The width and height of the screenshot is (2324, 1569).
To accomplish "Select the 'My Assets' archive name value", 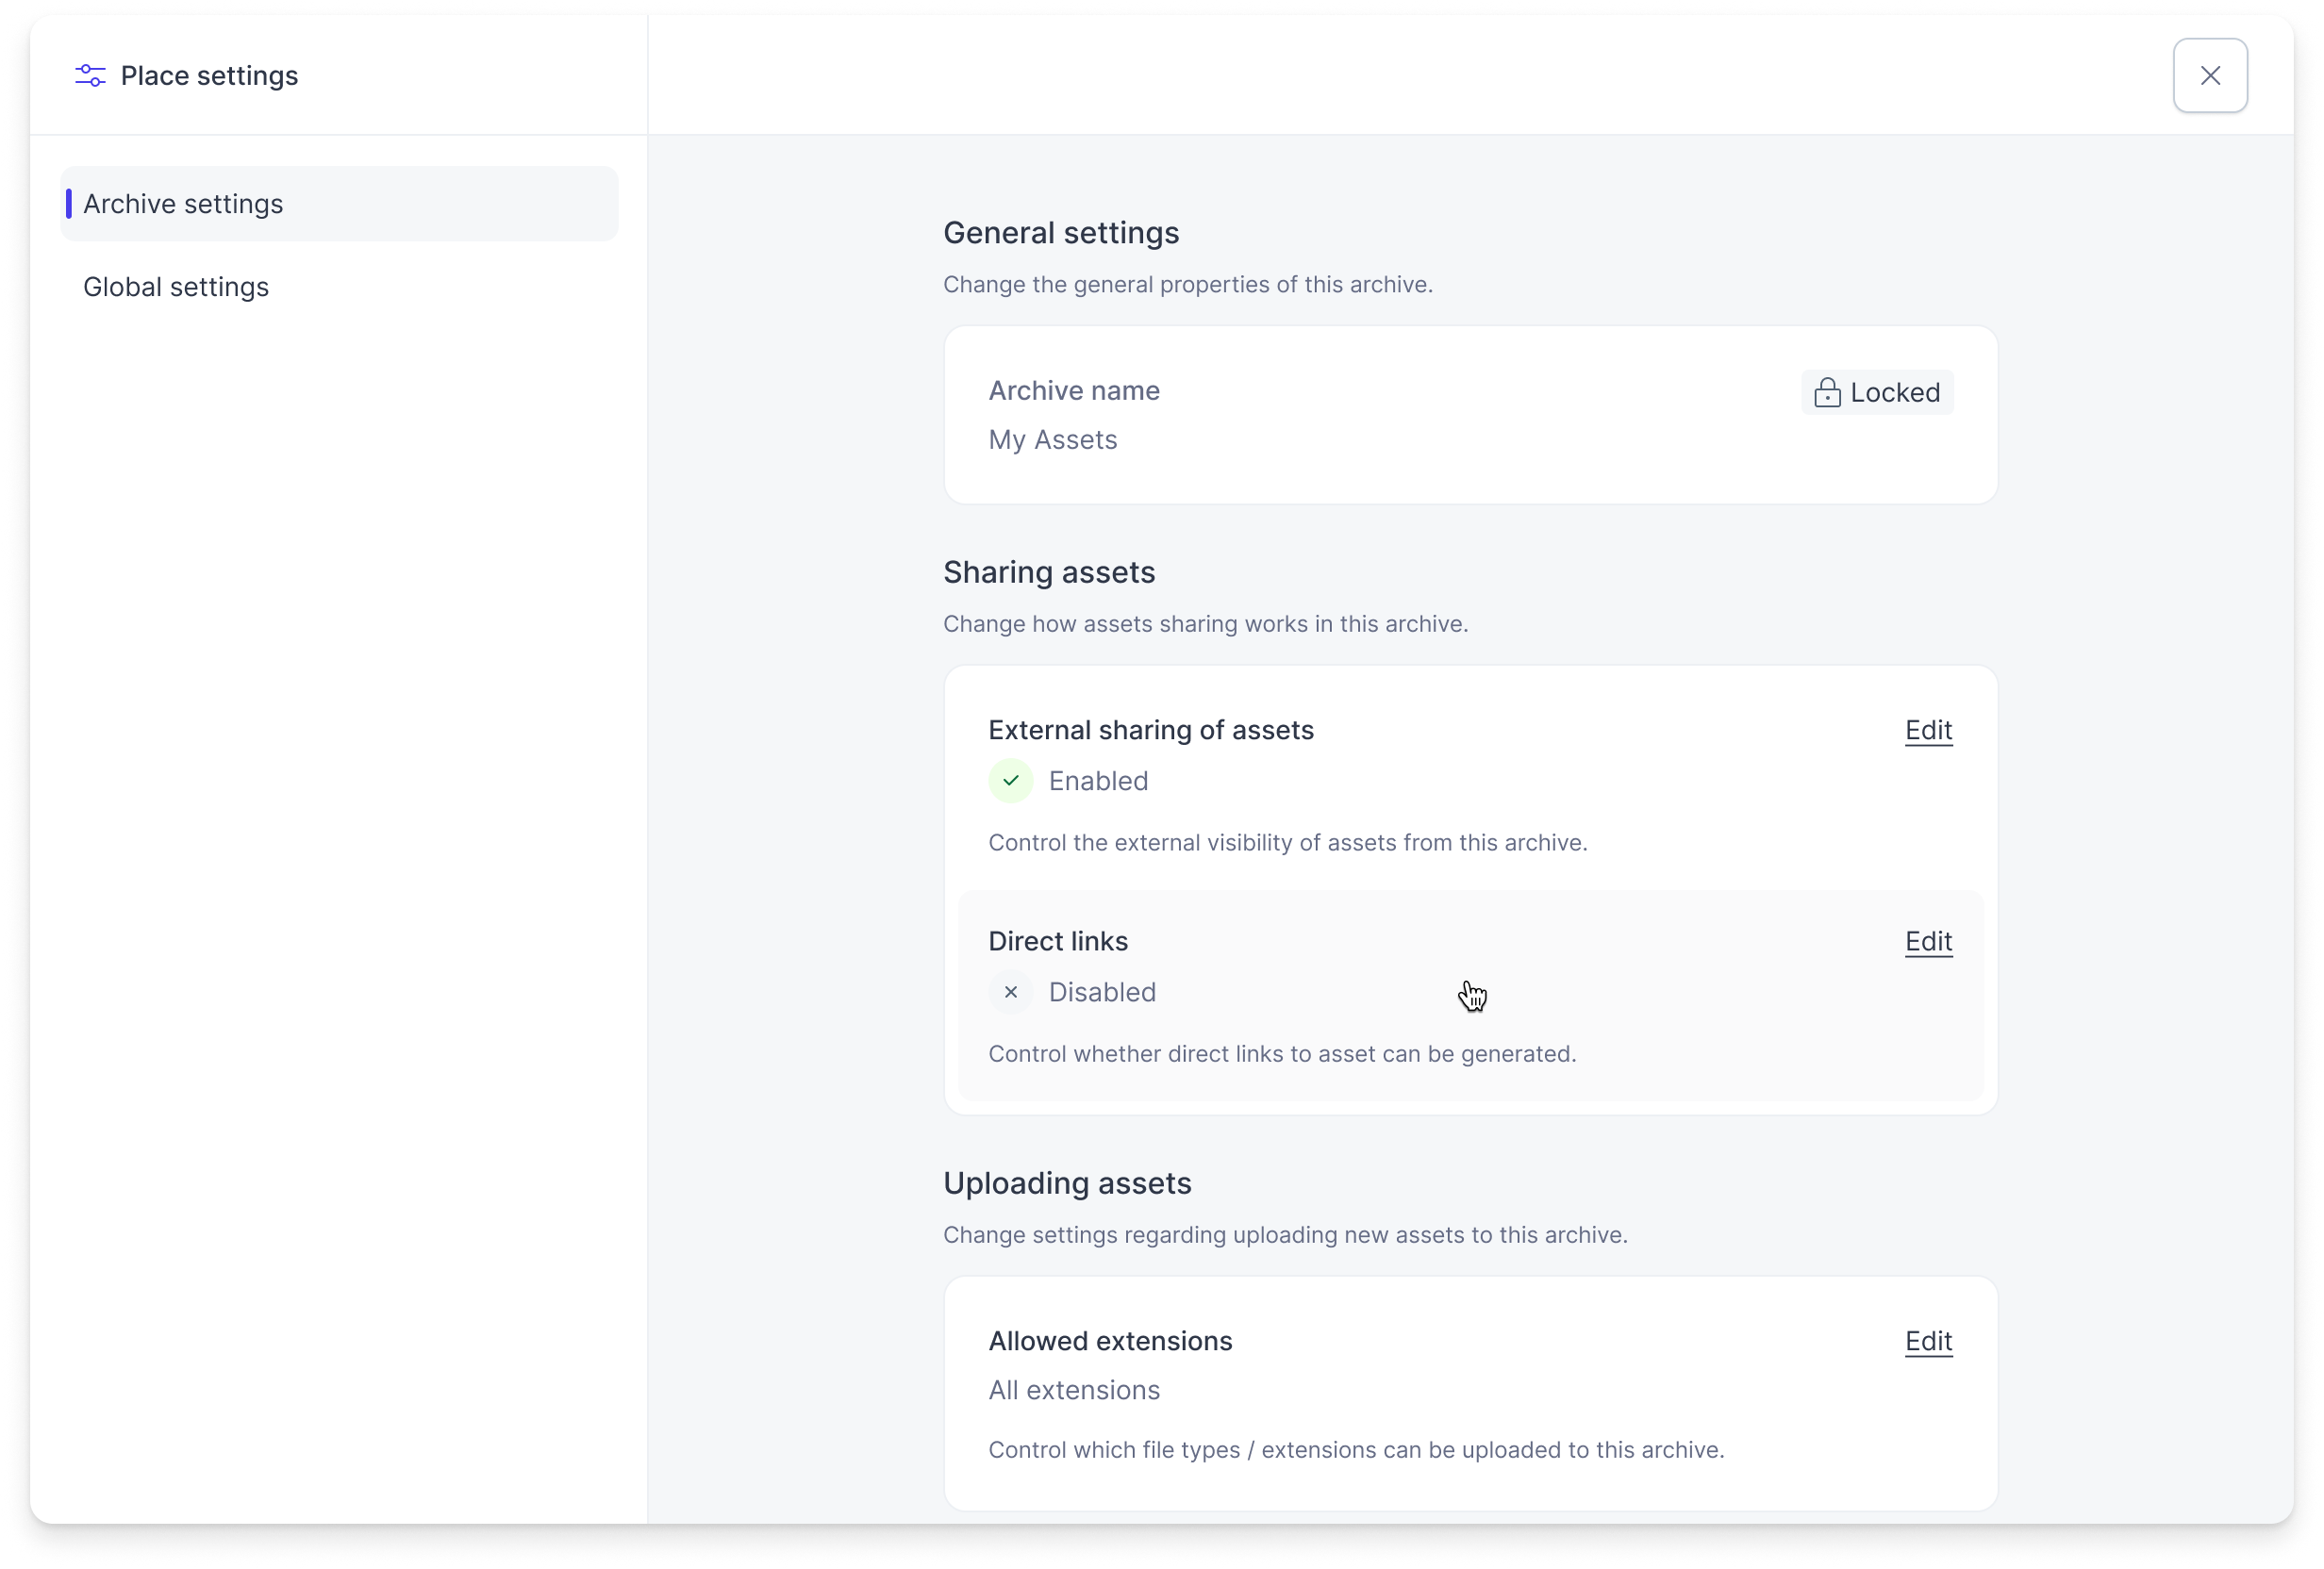I will tap(1053, 439).
